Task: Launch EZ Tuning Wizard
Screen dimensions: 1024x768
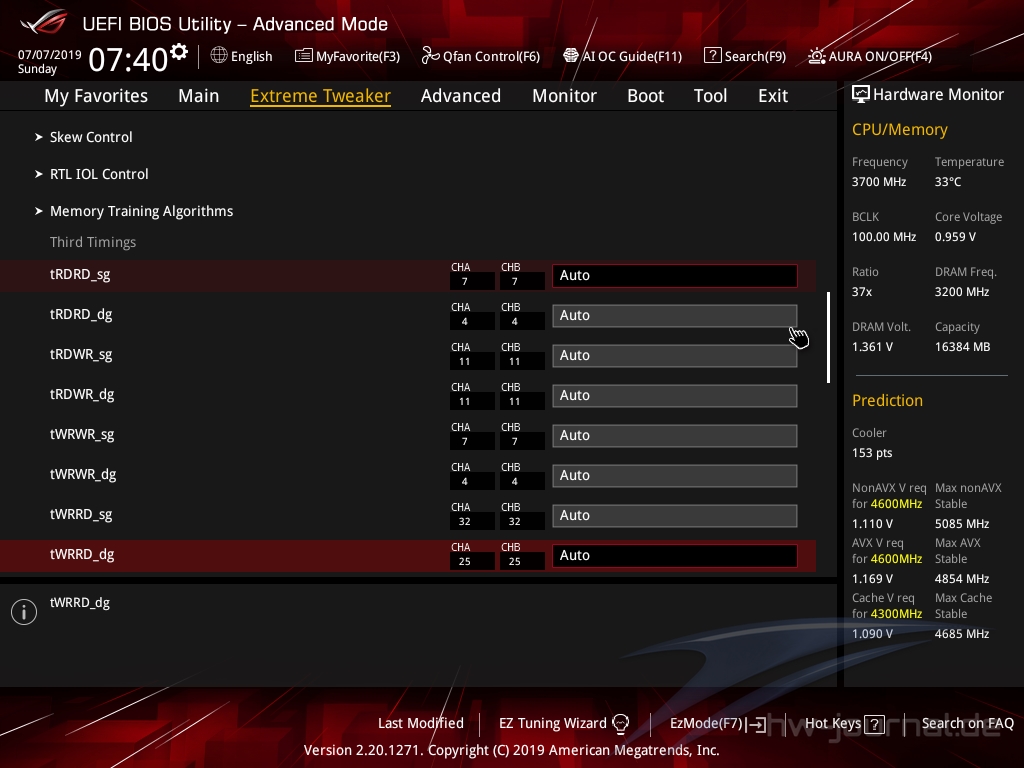Action: [552, 724]
